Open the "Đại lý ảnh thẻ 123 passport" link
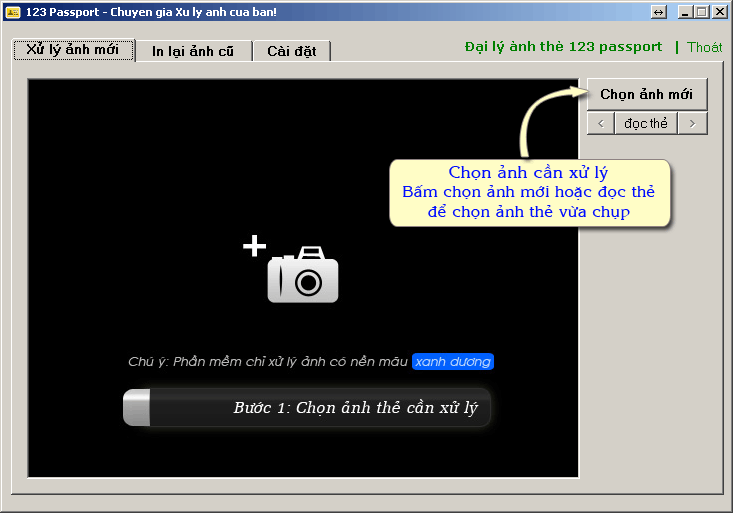The width and height of the screenshot is (733, 513). tap(563, 47)
